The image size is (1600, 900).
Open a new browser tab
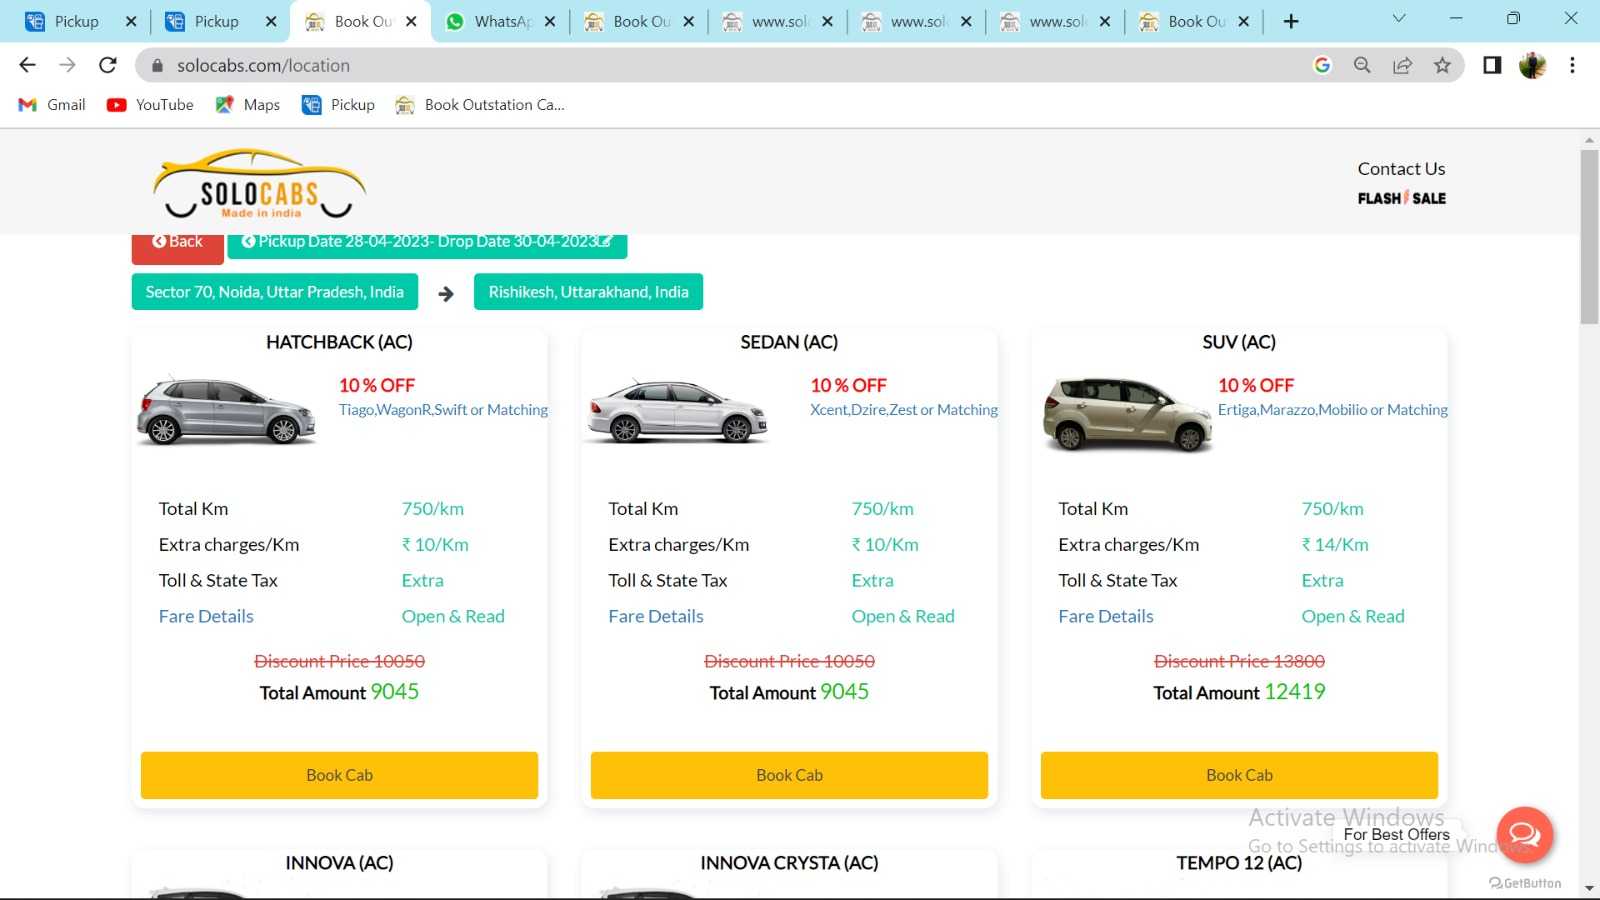click(1291, 21)
